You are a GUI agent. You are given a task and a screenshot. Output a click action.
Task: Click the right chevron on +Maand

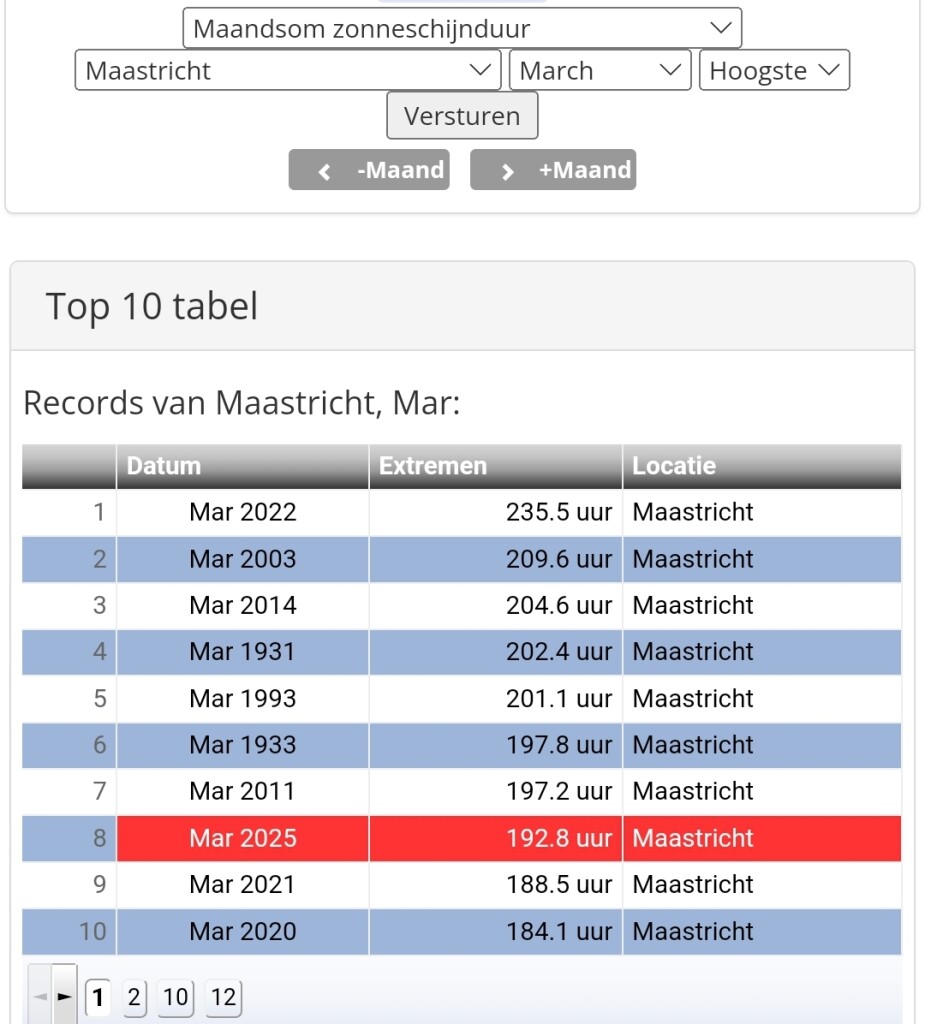tap(508, 171)
